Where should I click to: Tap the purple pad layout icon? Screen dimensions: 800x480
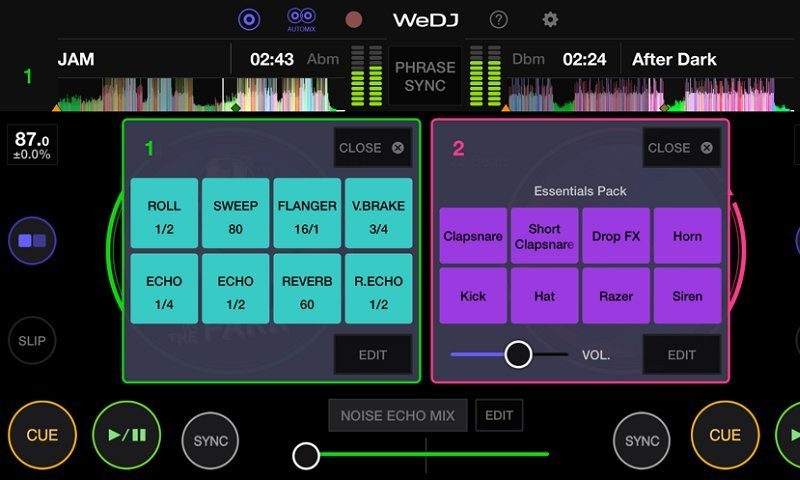click(x=32, y=241)
